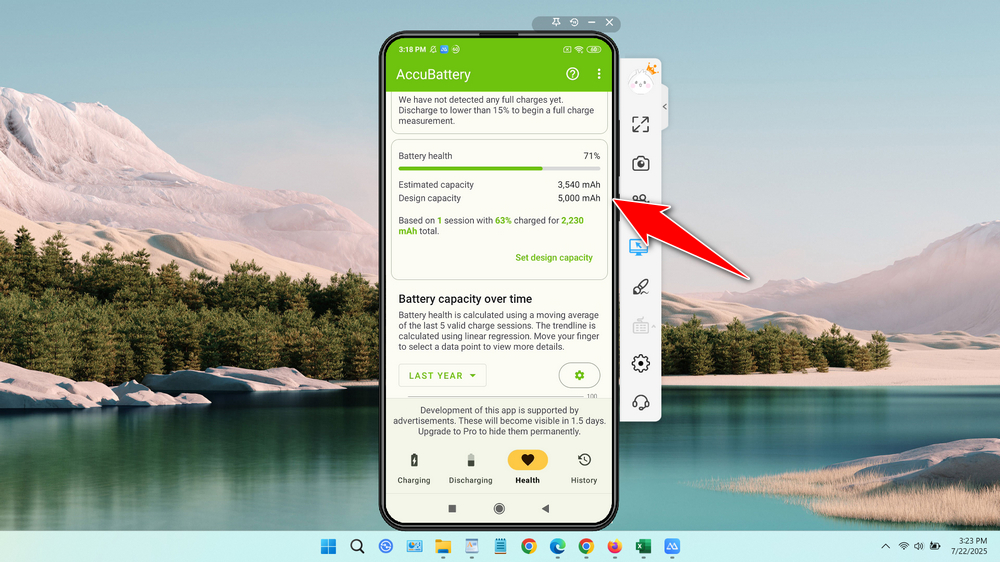Select the Health tab
The image size is (1000, 562).
[x=527, y=468]
